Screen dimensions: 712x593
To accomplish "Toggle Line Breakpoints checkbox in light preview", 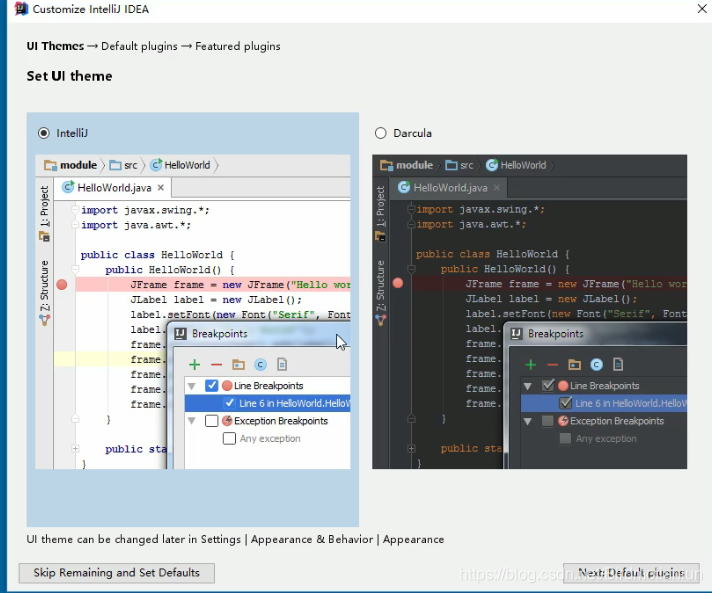I will pyautogui.click(x=212, y=385).
